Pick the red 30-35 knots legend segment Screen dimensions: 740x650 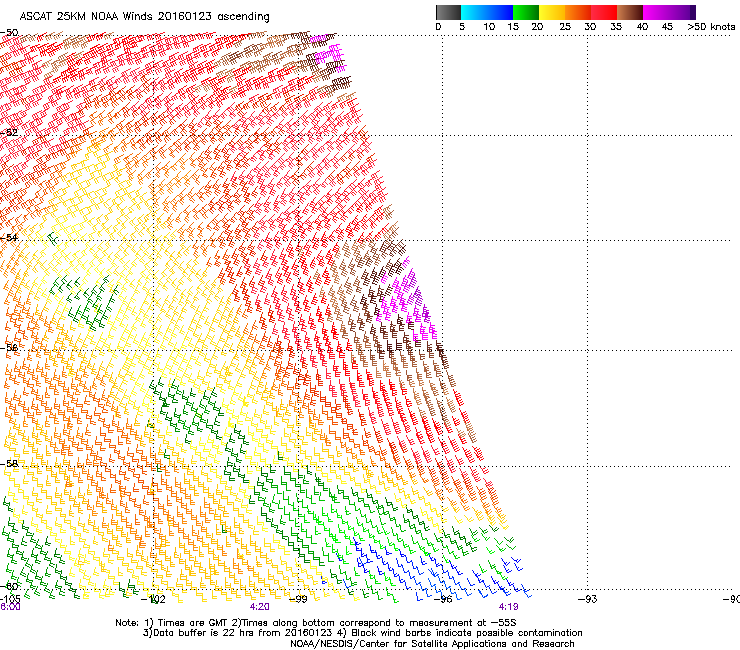604,12
